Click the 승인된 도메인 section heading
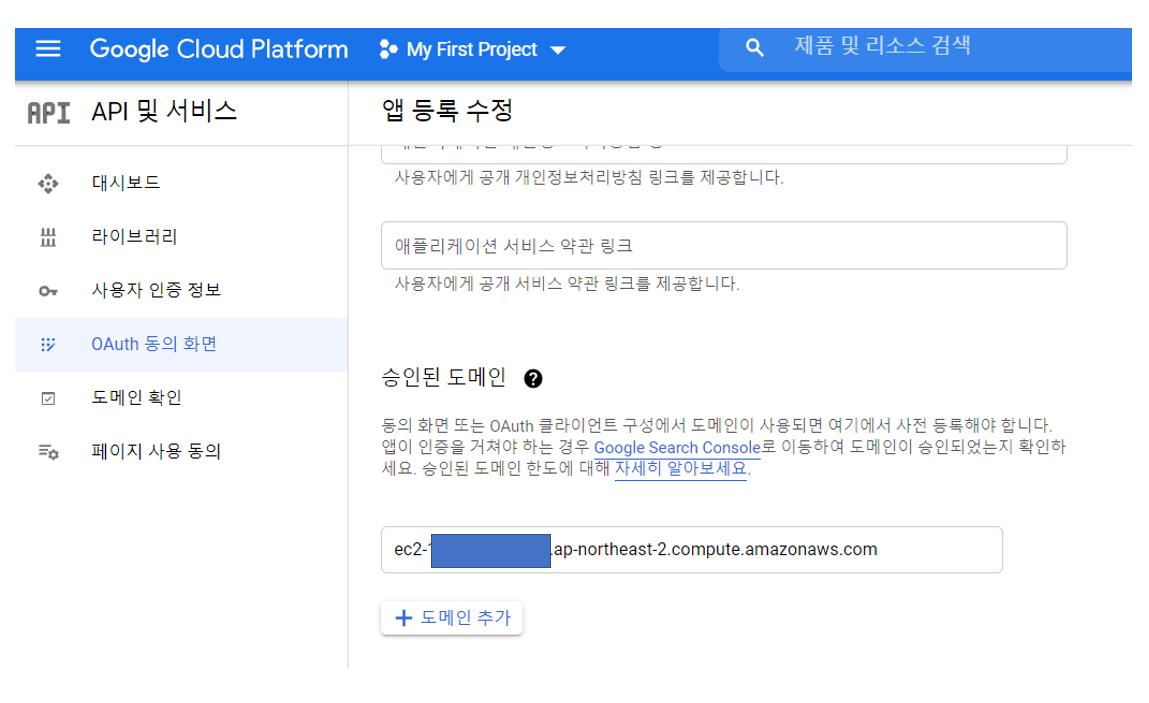Screen dimensions: 1149x703 pyautogui.click(x=443, y=378)
